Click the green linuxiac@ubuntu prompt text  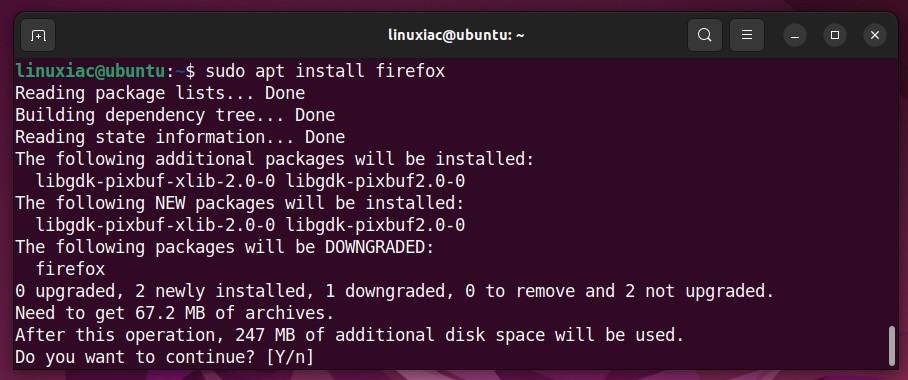point(90,71)
